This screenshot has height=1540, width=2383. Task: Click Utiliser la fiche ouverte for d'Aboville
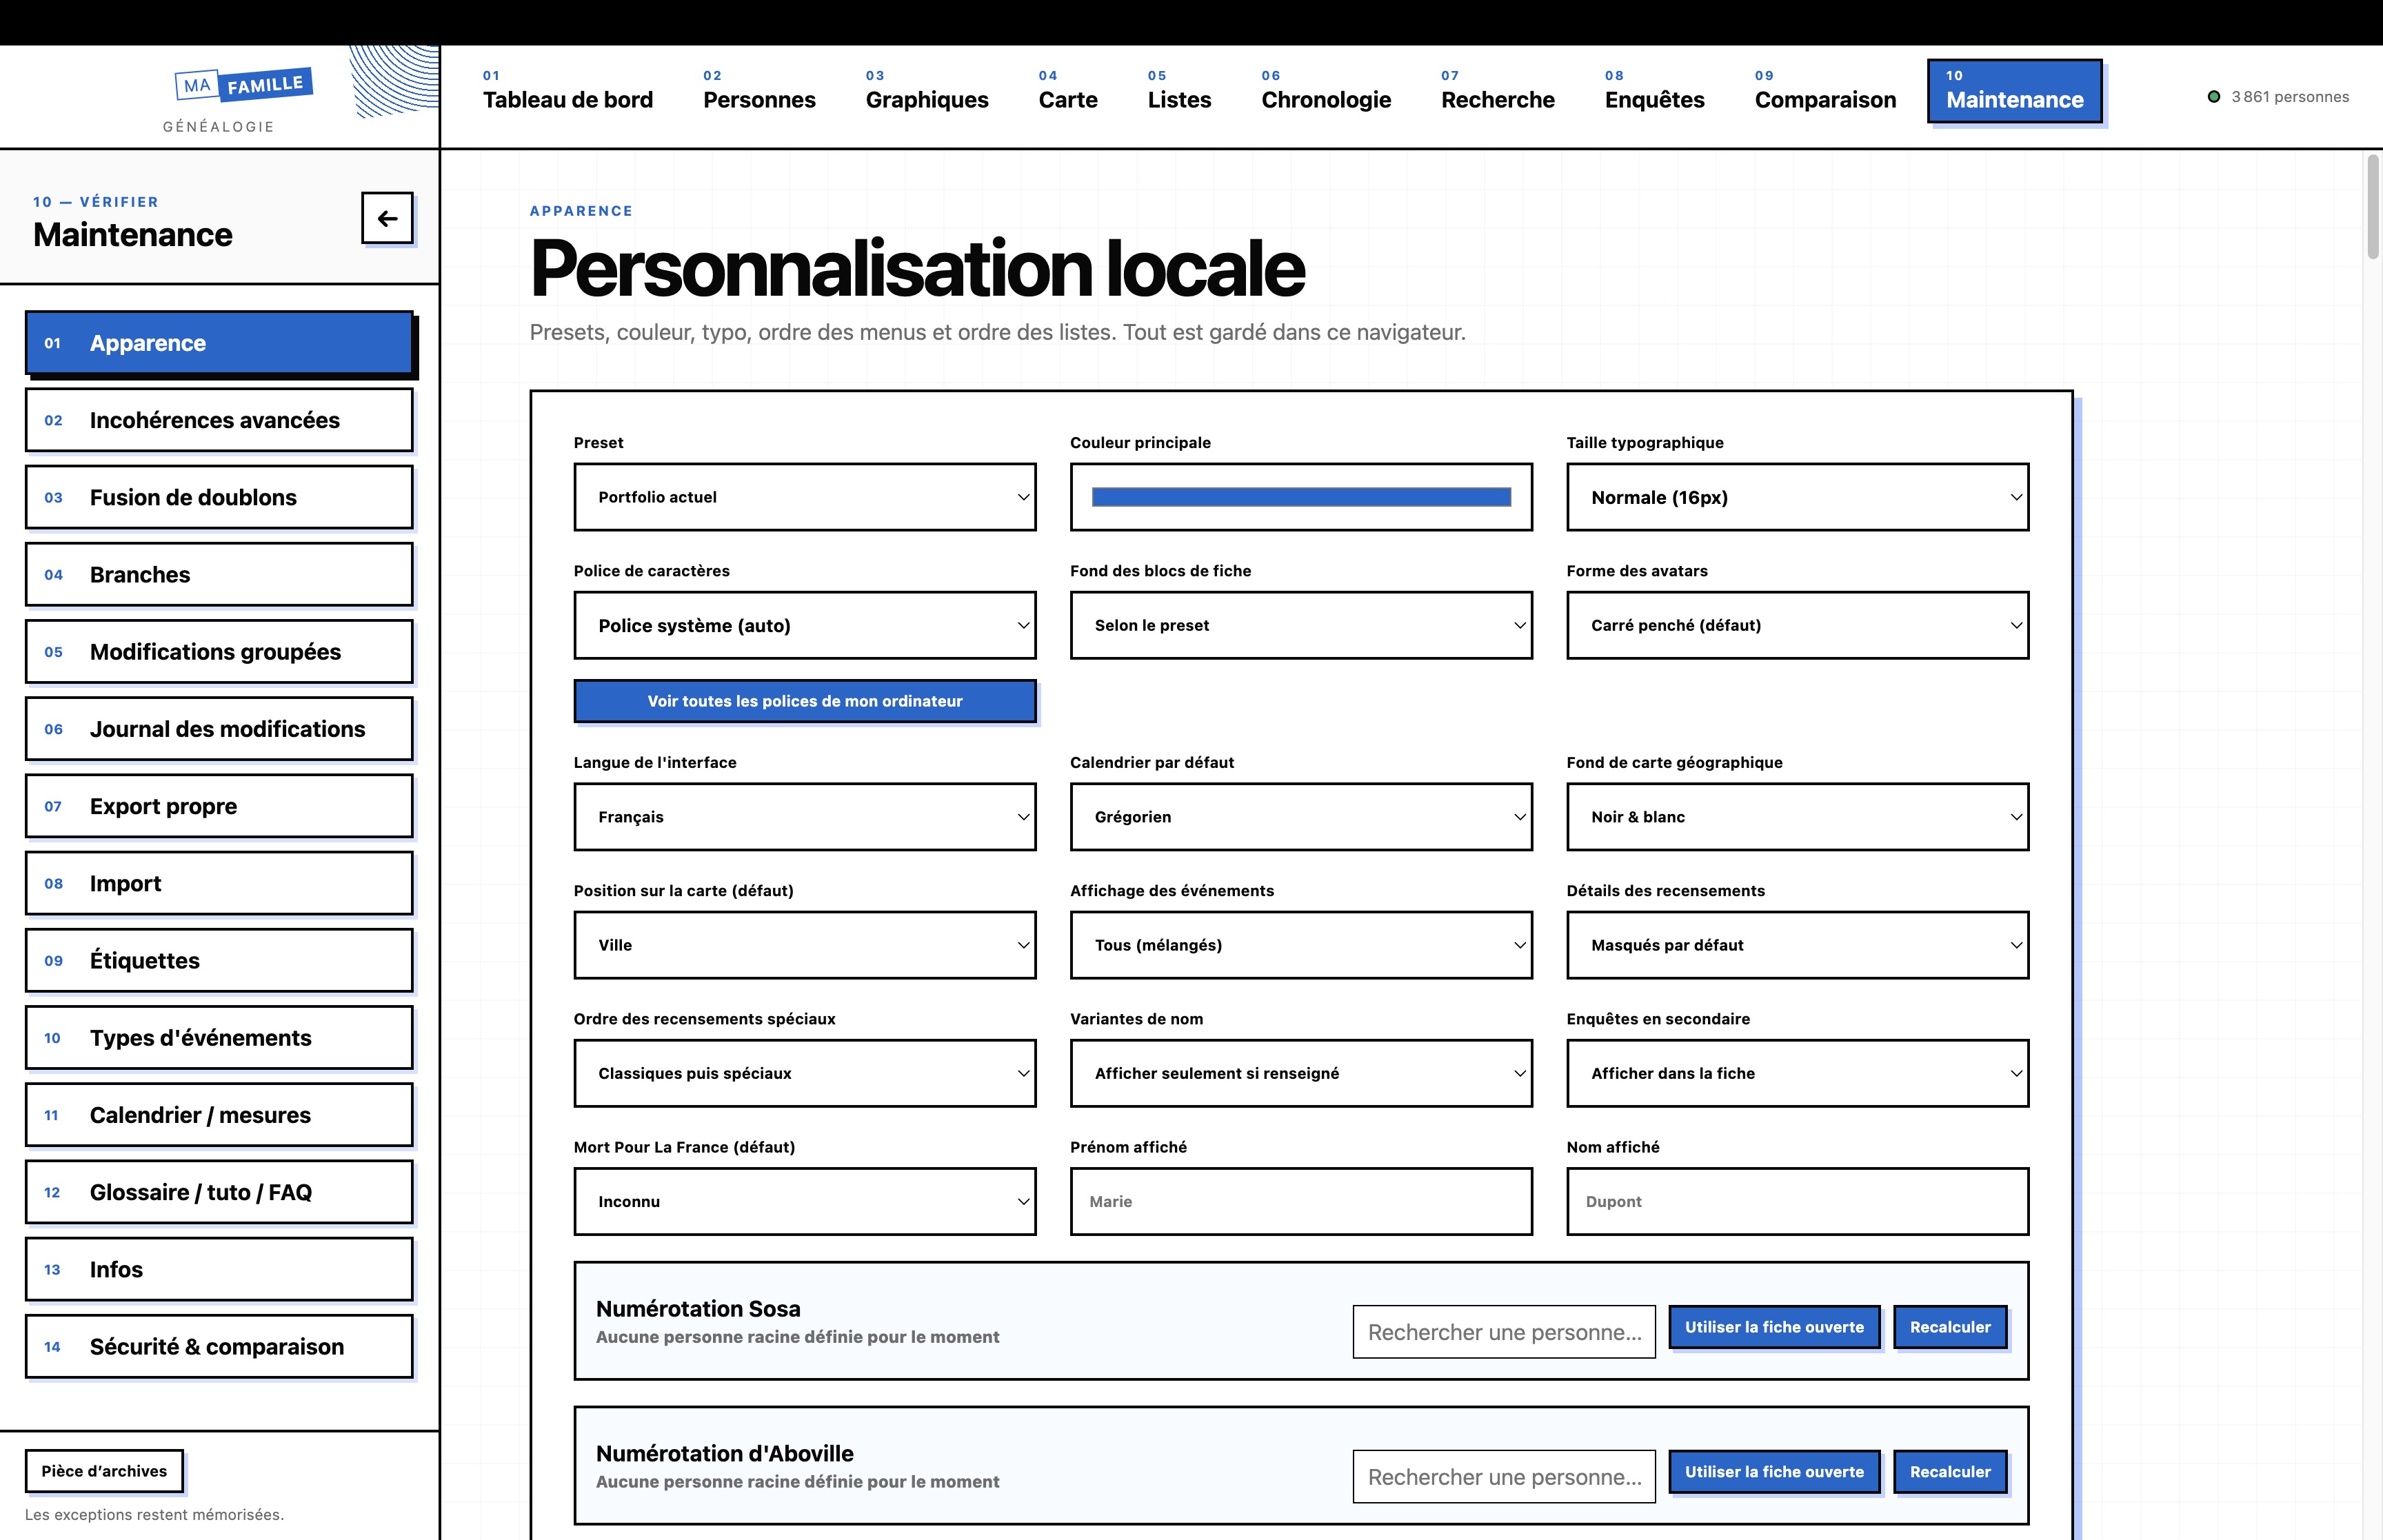click(x=1774, y=1472)
